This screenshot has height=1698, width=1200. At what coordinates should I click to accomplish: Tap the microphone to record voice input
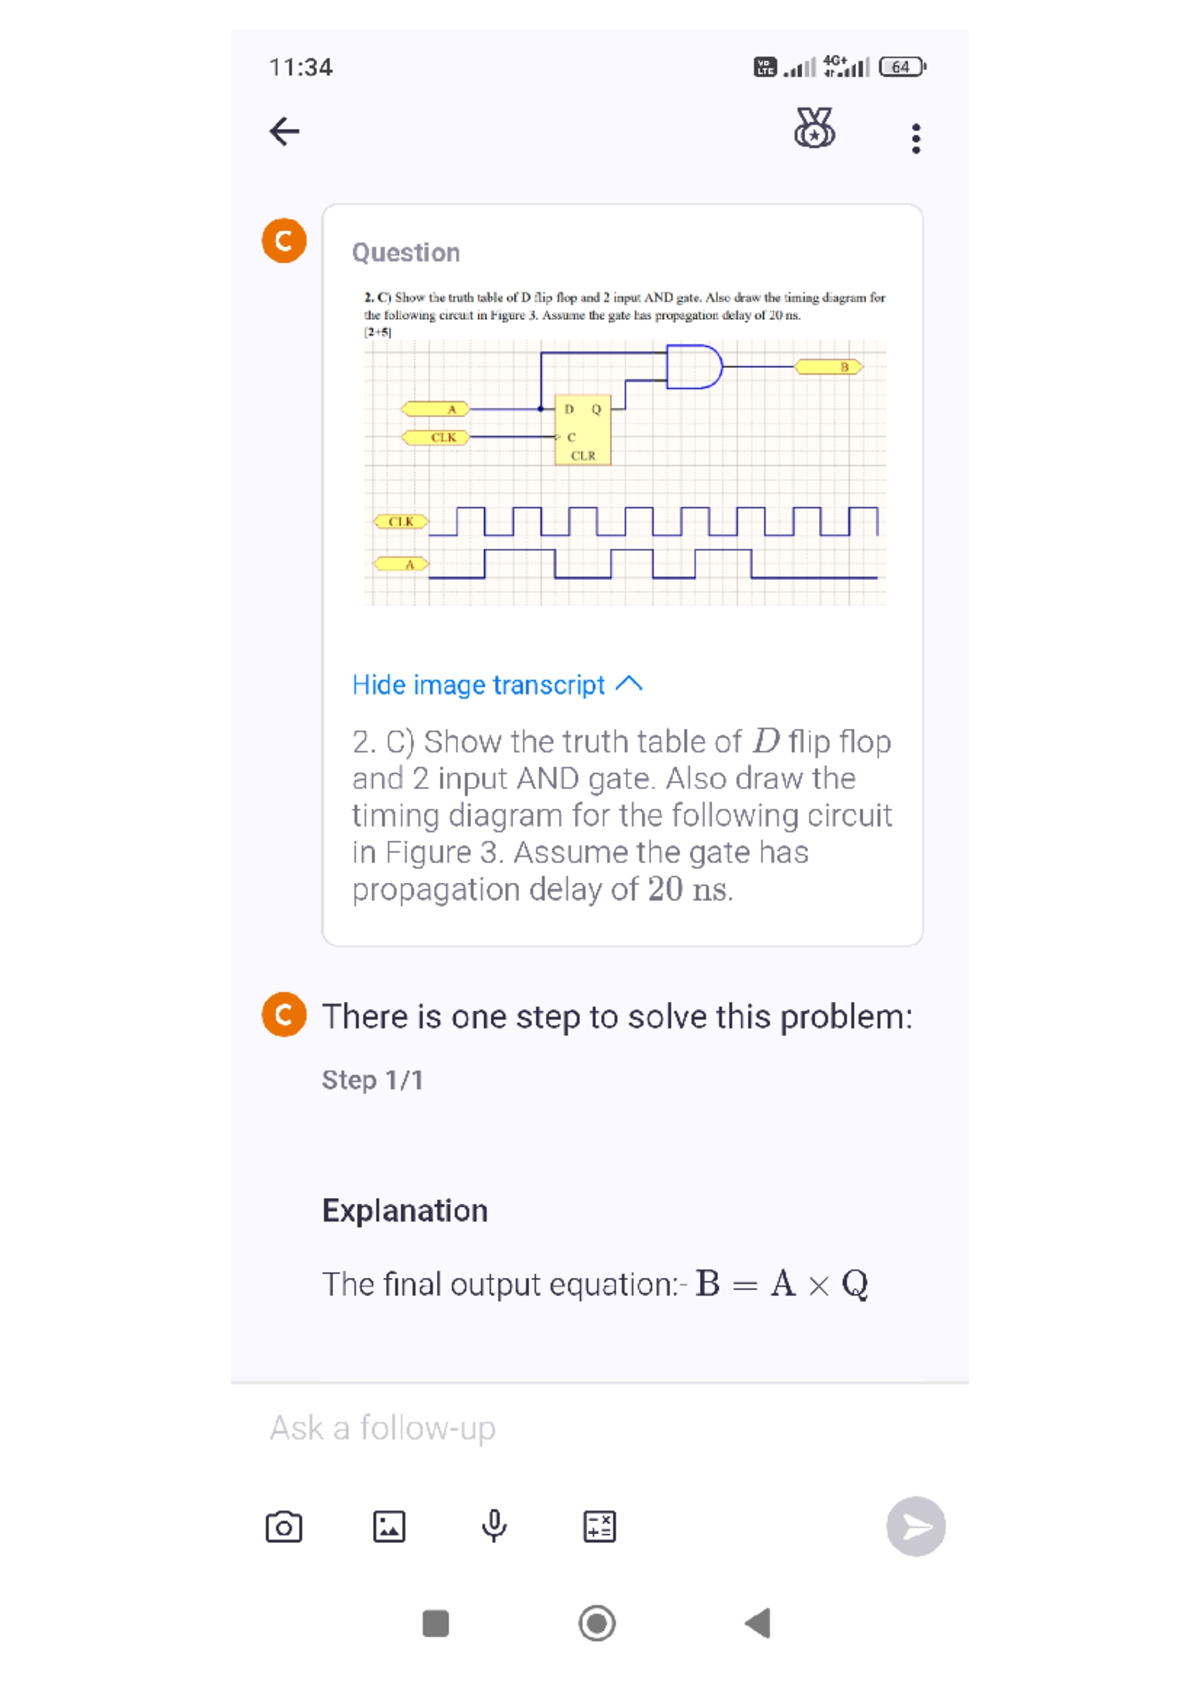coord(494,1525)
